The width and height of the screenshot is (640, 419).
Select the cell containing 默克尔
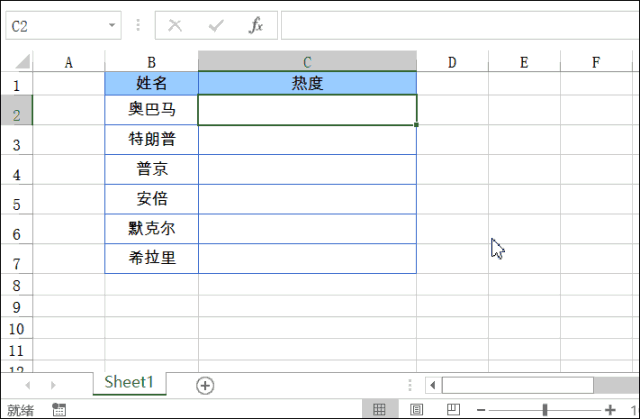coord(151,229)
